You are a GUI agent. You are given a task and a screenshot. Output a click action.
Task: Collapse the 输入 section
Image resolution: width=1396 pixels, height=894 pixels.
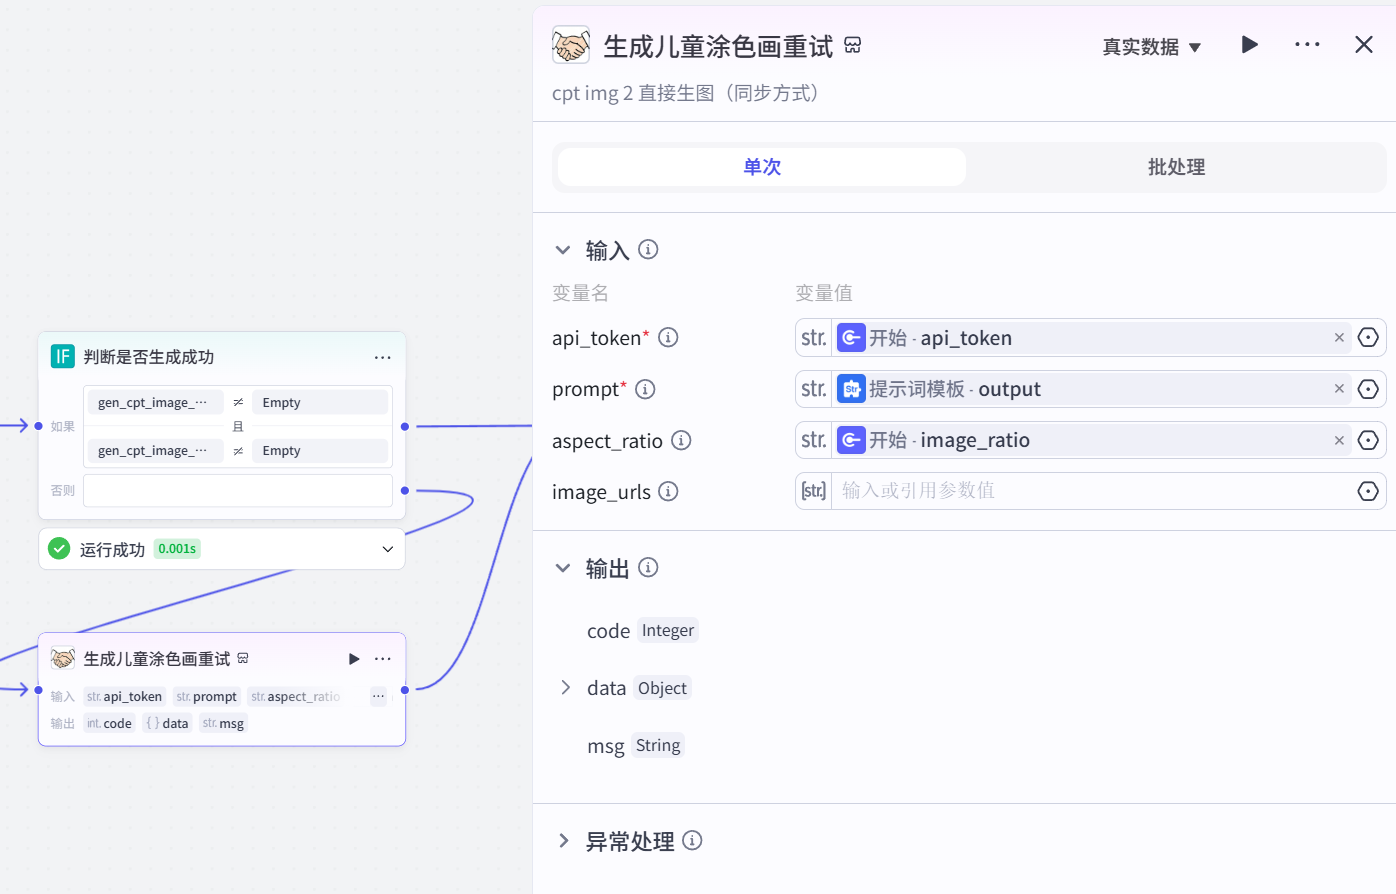click(563, 250)
